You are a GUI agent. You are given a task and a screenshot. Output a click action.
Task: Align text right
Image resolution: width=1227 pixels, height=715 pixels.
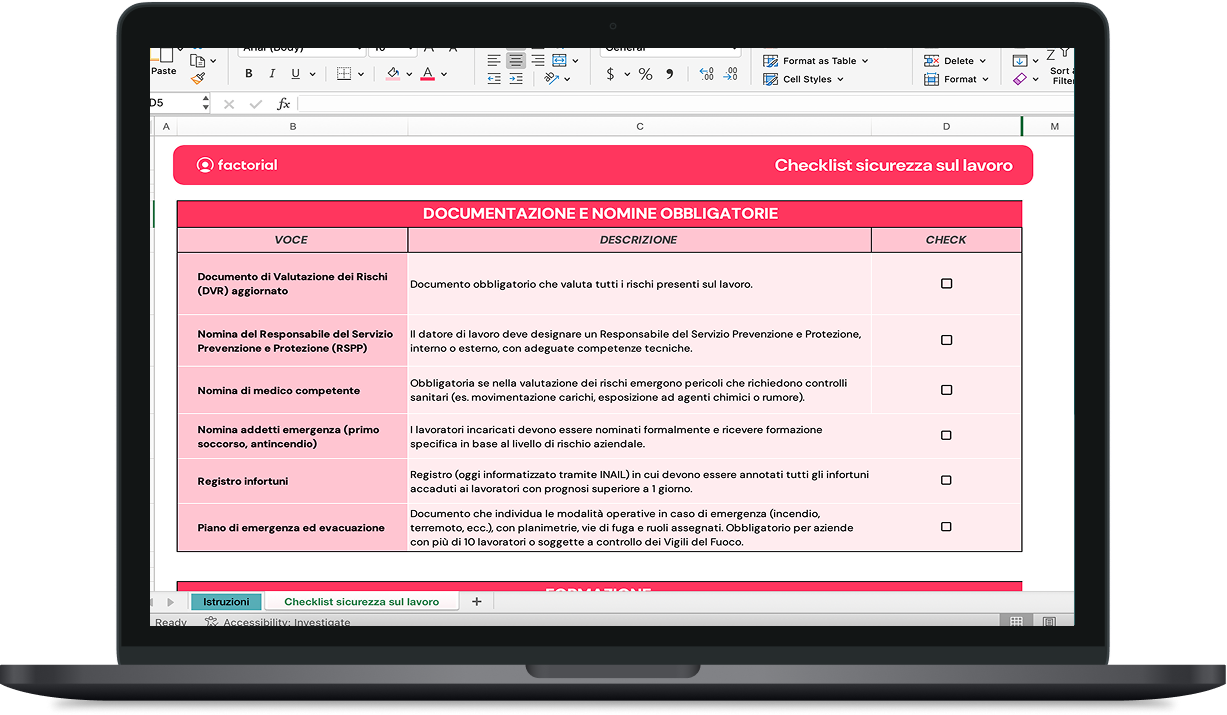(x=538, y=60)
